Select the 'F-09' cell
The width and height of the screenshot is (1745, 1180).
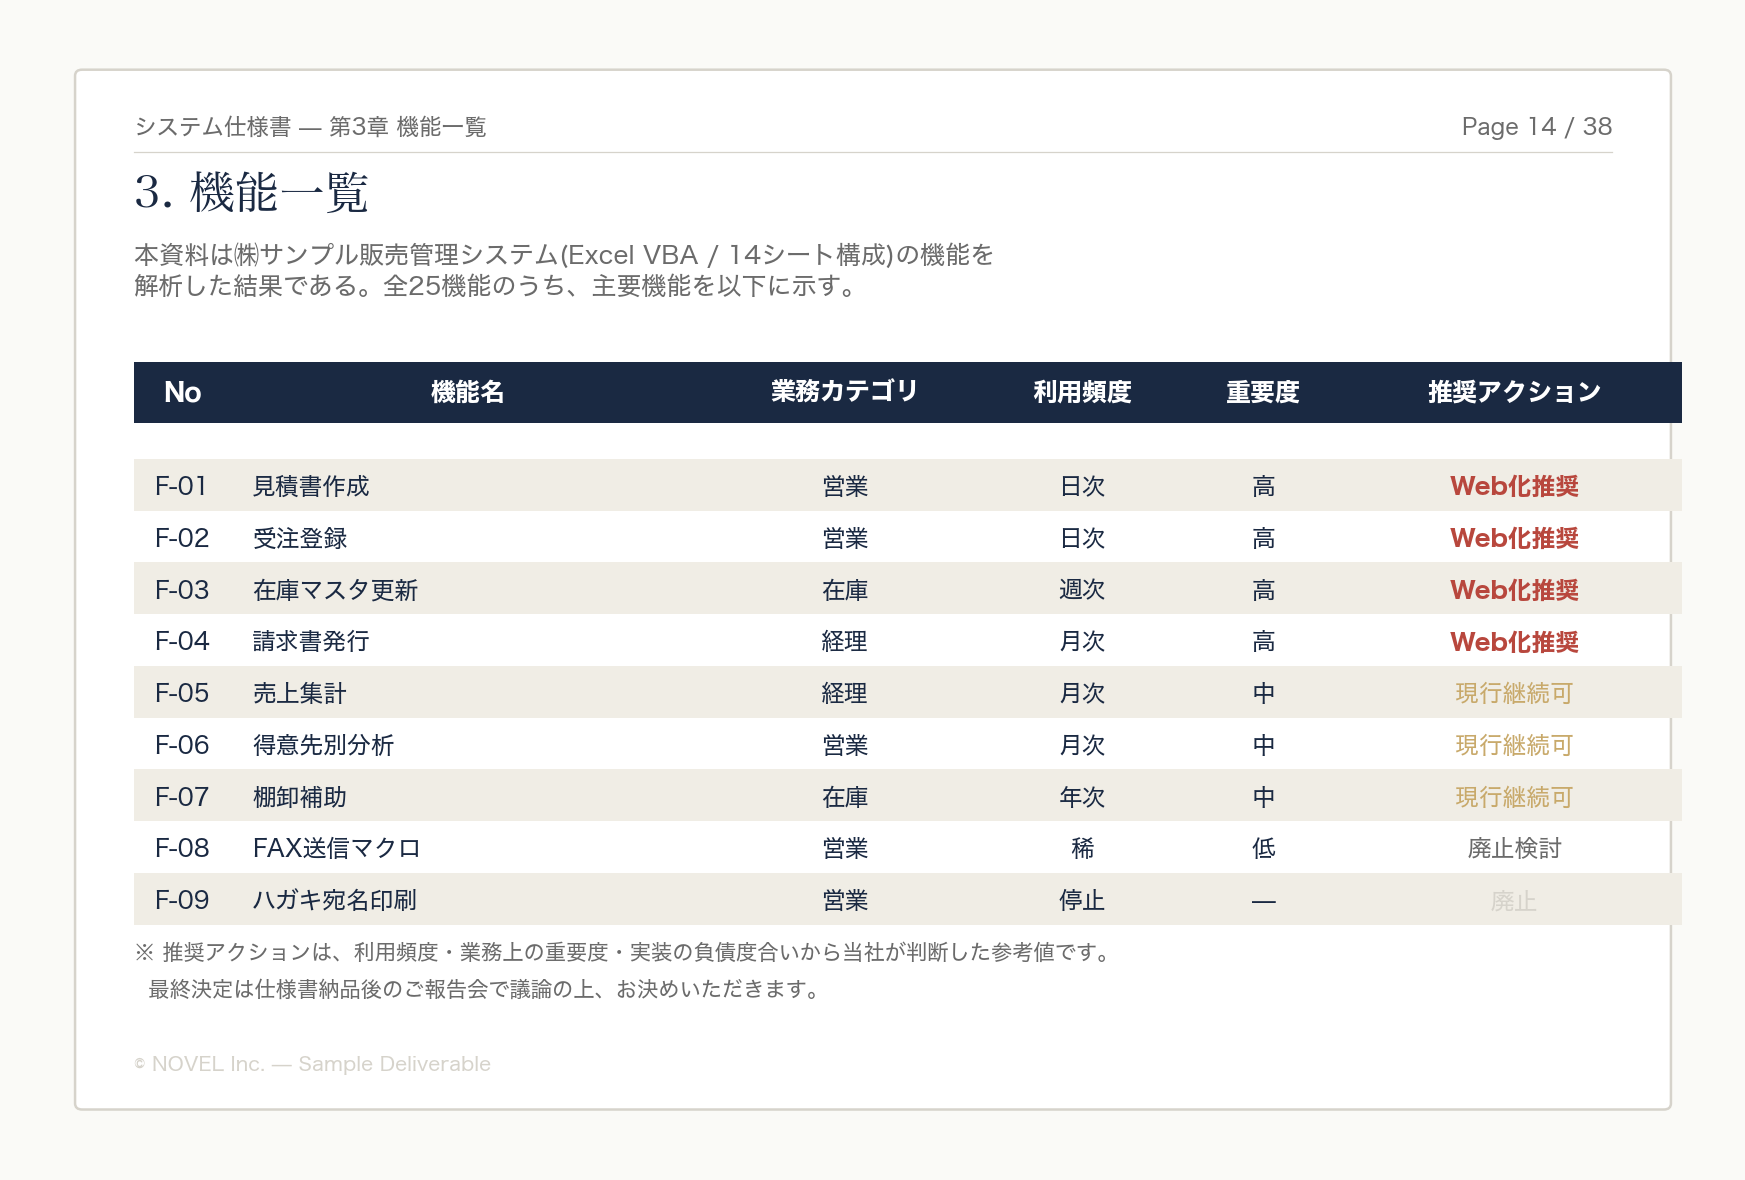(182, 900)
